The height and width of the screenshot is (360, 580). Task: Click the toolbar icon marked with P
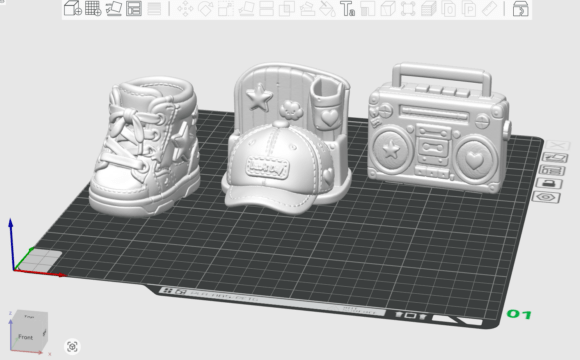click(469, 9)
